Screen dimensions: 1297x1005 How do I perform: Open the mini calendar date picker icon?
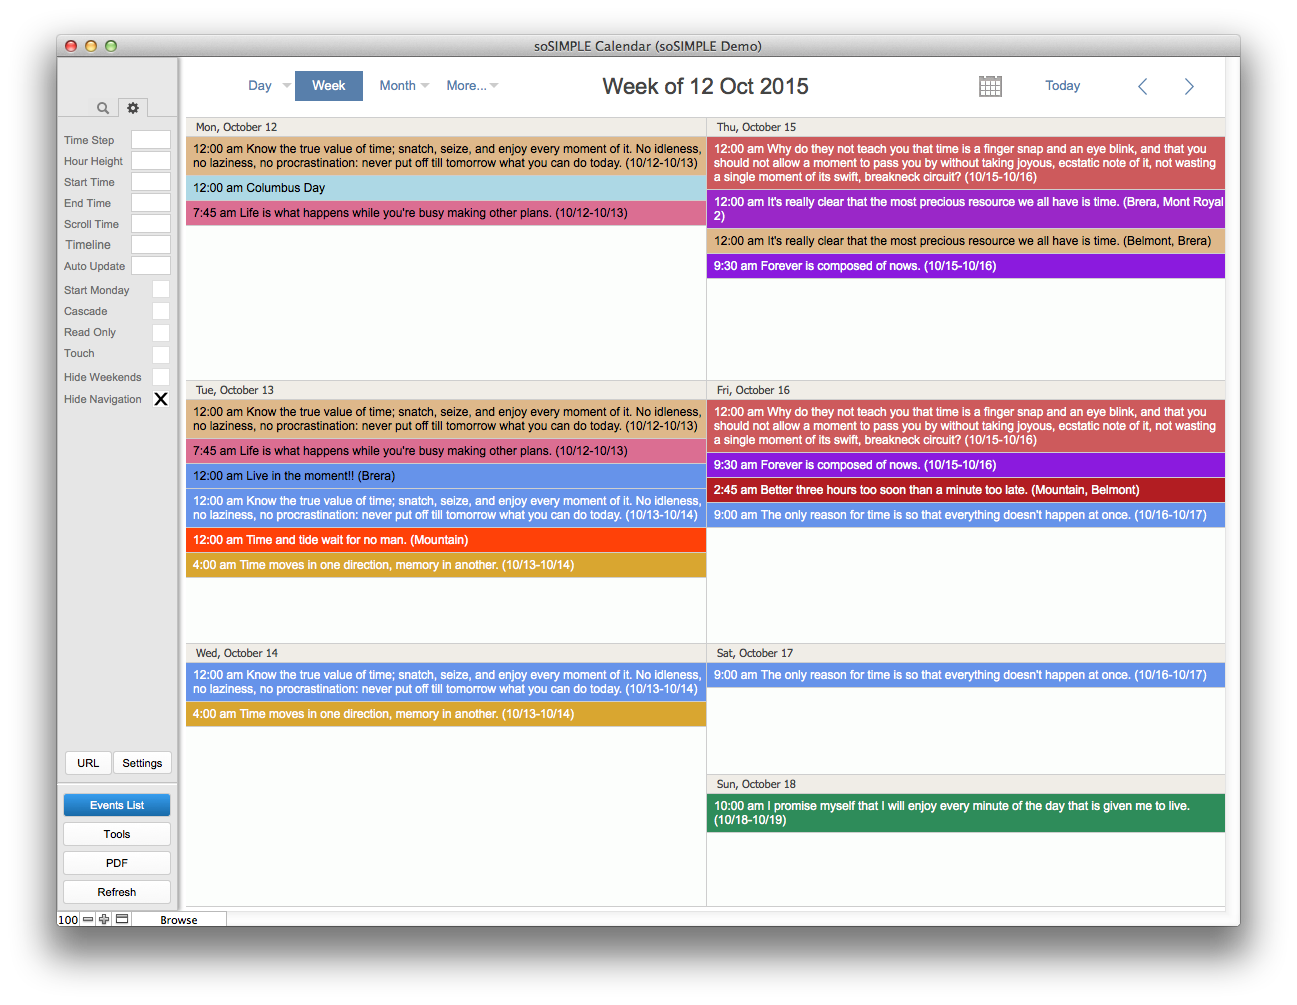(990, 86)
